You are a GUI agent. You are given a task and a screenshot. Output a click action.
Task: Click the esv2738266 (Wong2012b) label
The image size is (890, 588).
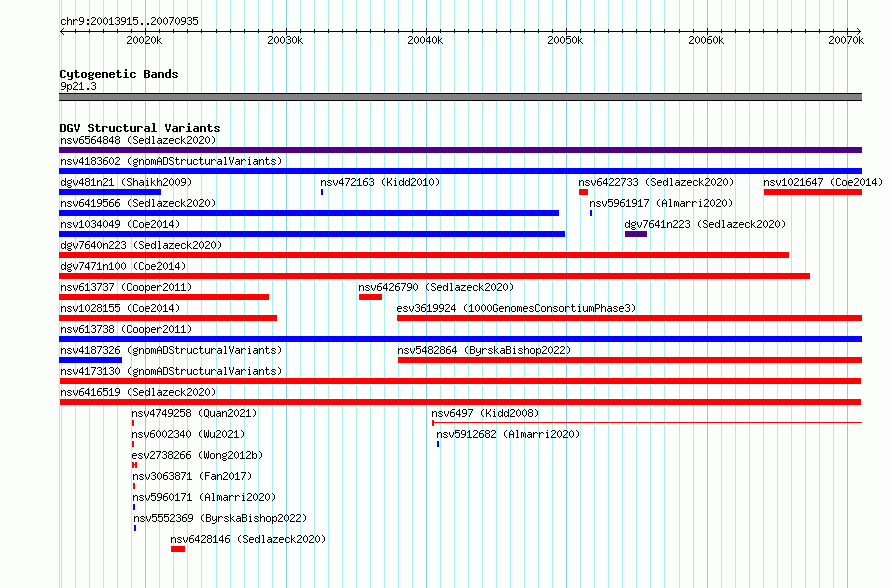pos(197,455)
